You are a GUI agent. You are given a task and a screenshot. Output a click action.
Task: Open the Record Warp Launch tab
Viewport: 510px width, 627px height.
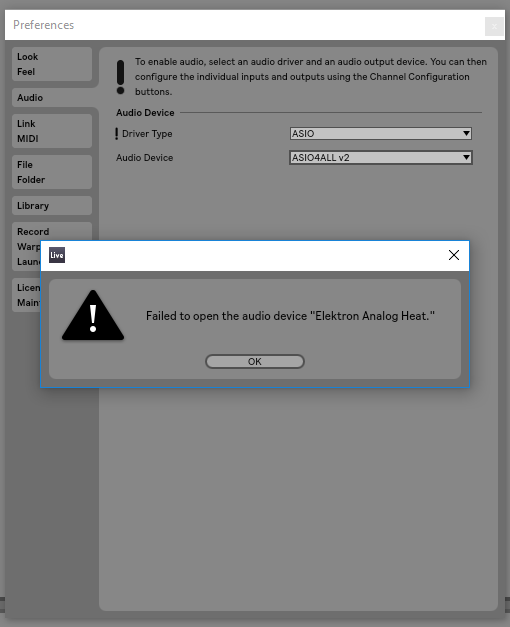[x=26, y=232]
